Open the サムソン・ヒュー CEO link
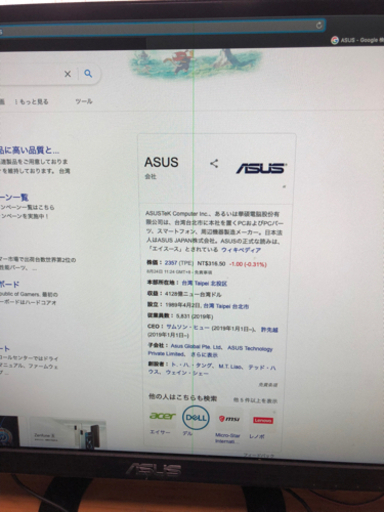This screenshot has height=512, width=384. coord(188,328)
